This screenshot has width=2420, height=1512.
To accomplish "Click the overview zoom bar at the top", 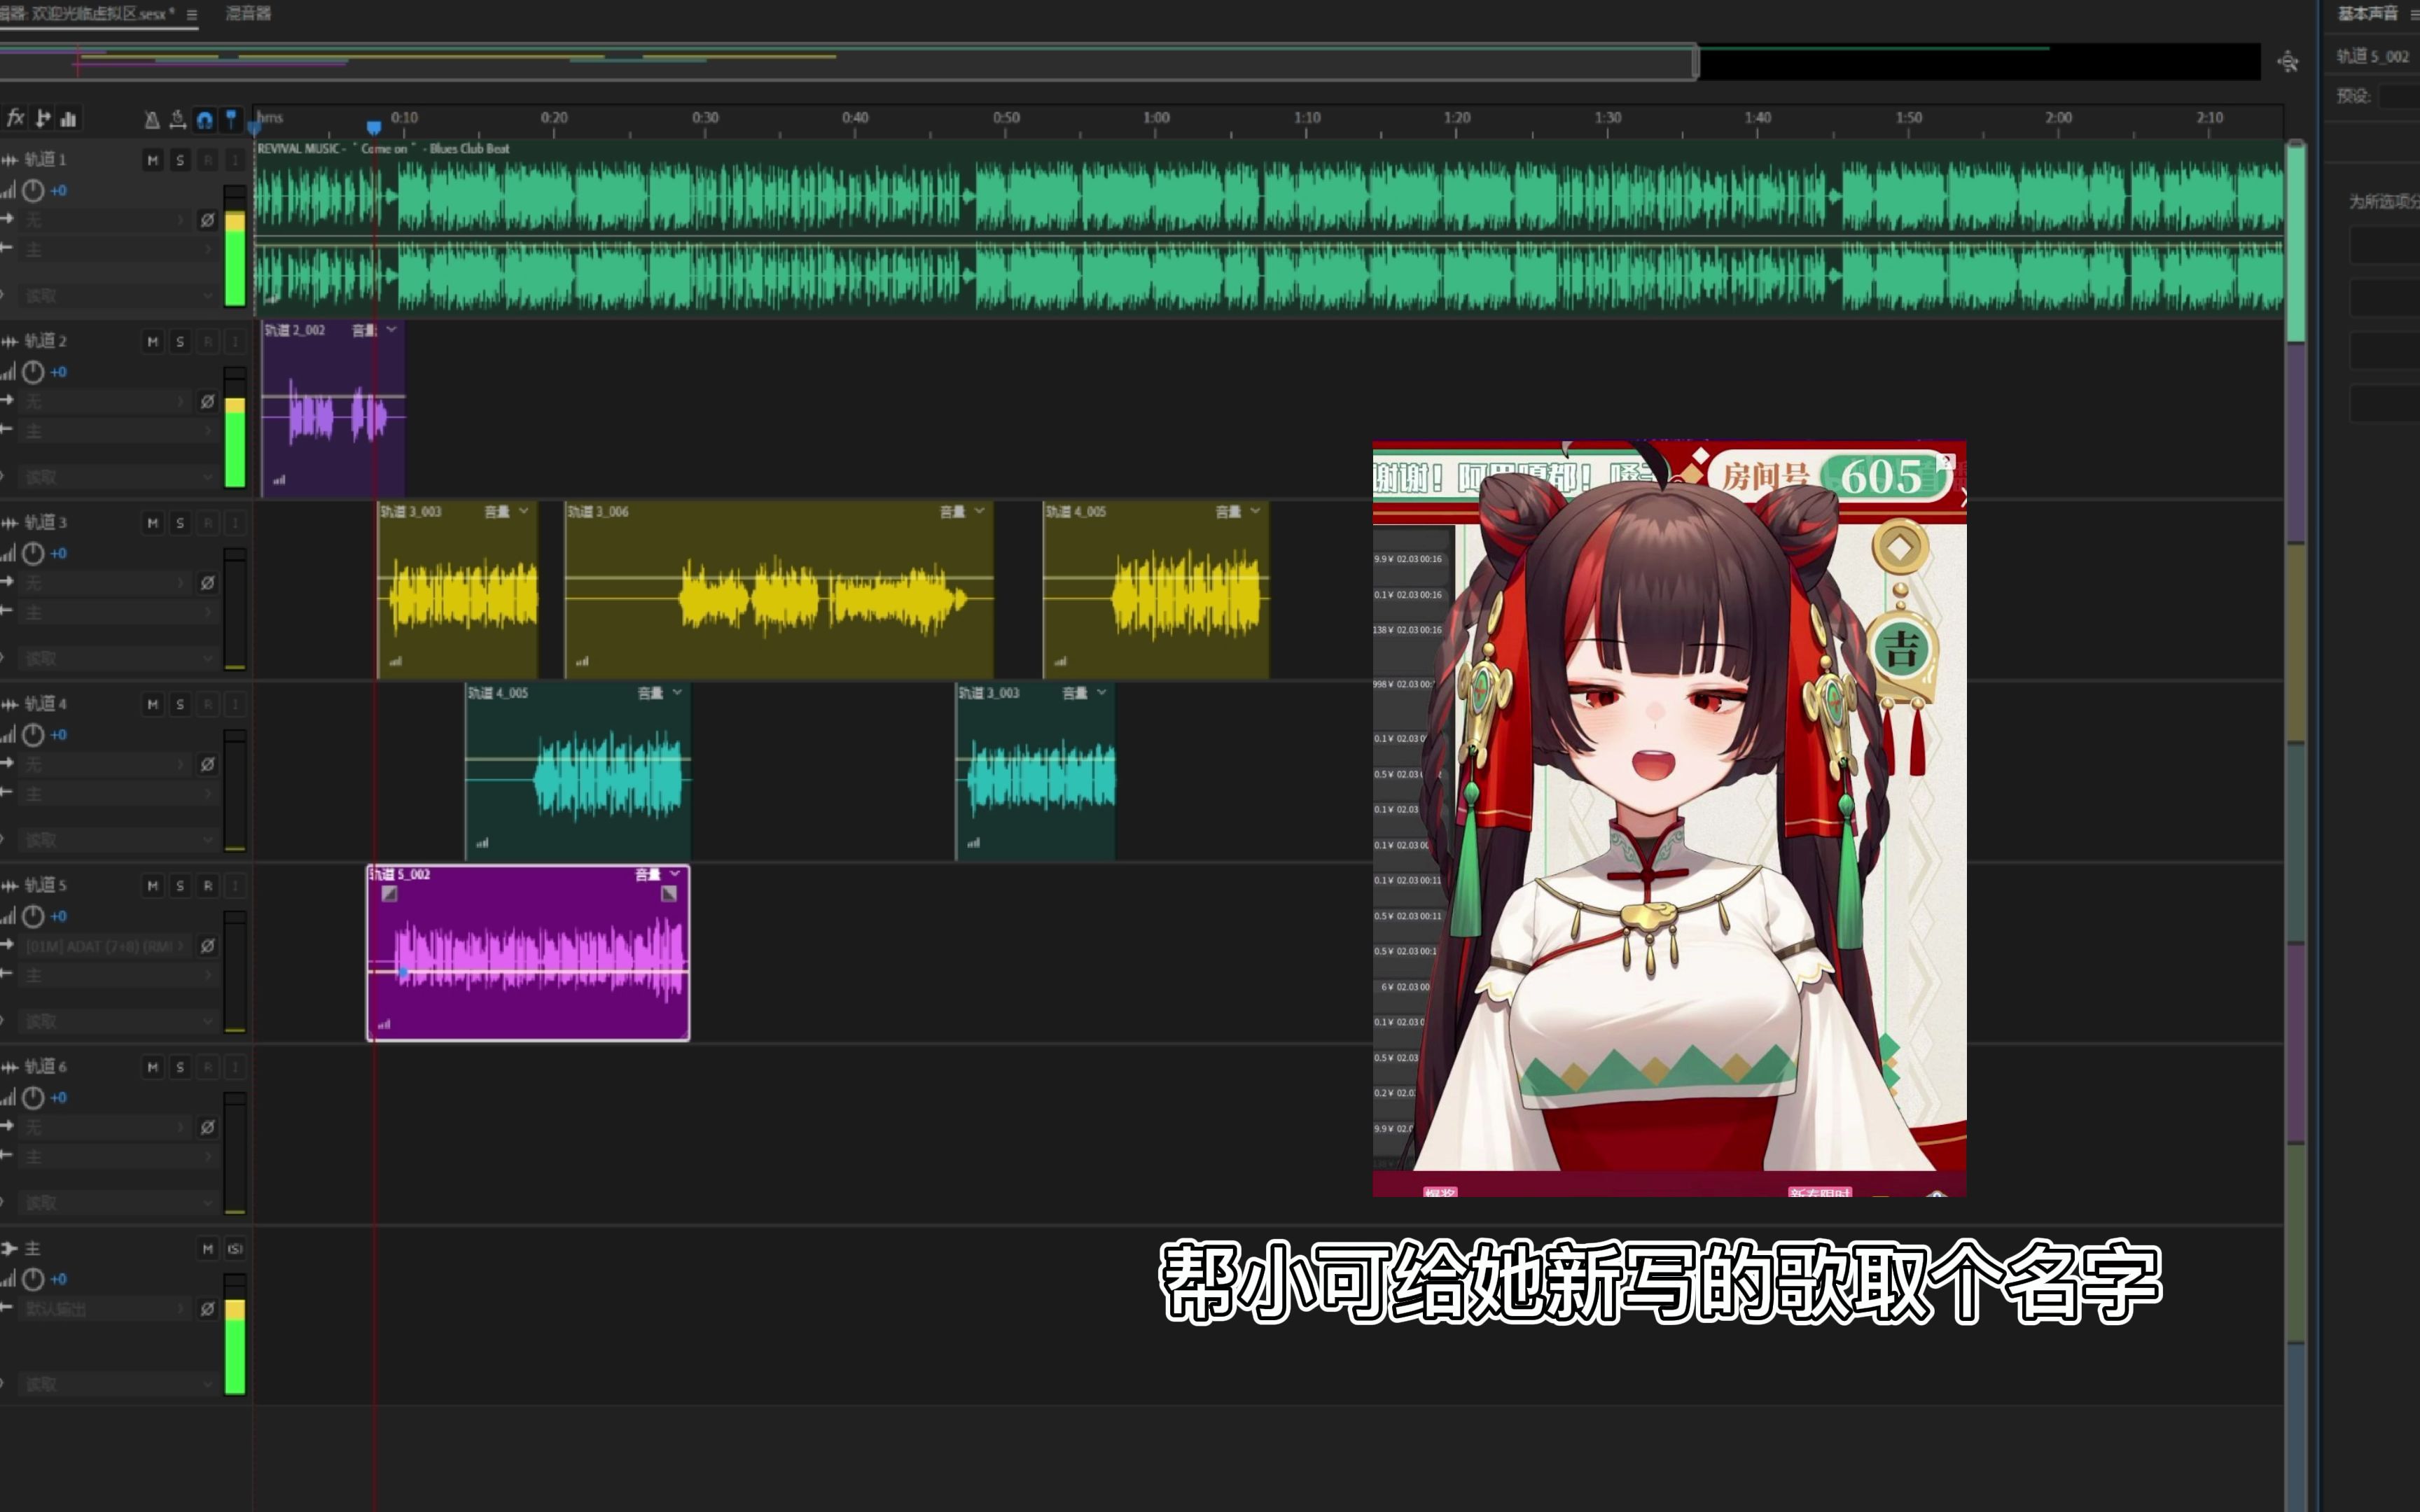I will click(x=848, y=62).
